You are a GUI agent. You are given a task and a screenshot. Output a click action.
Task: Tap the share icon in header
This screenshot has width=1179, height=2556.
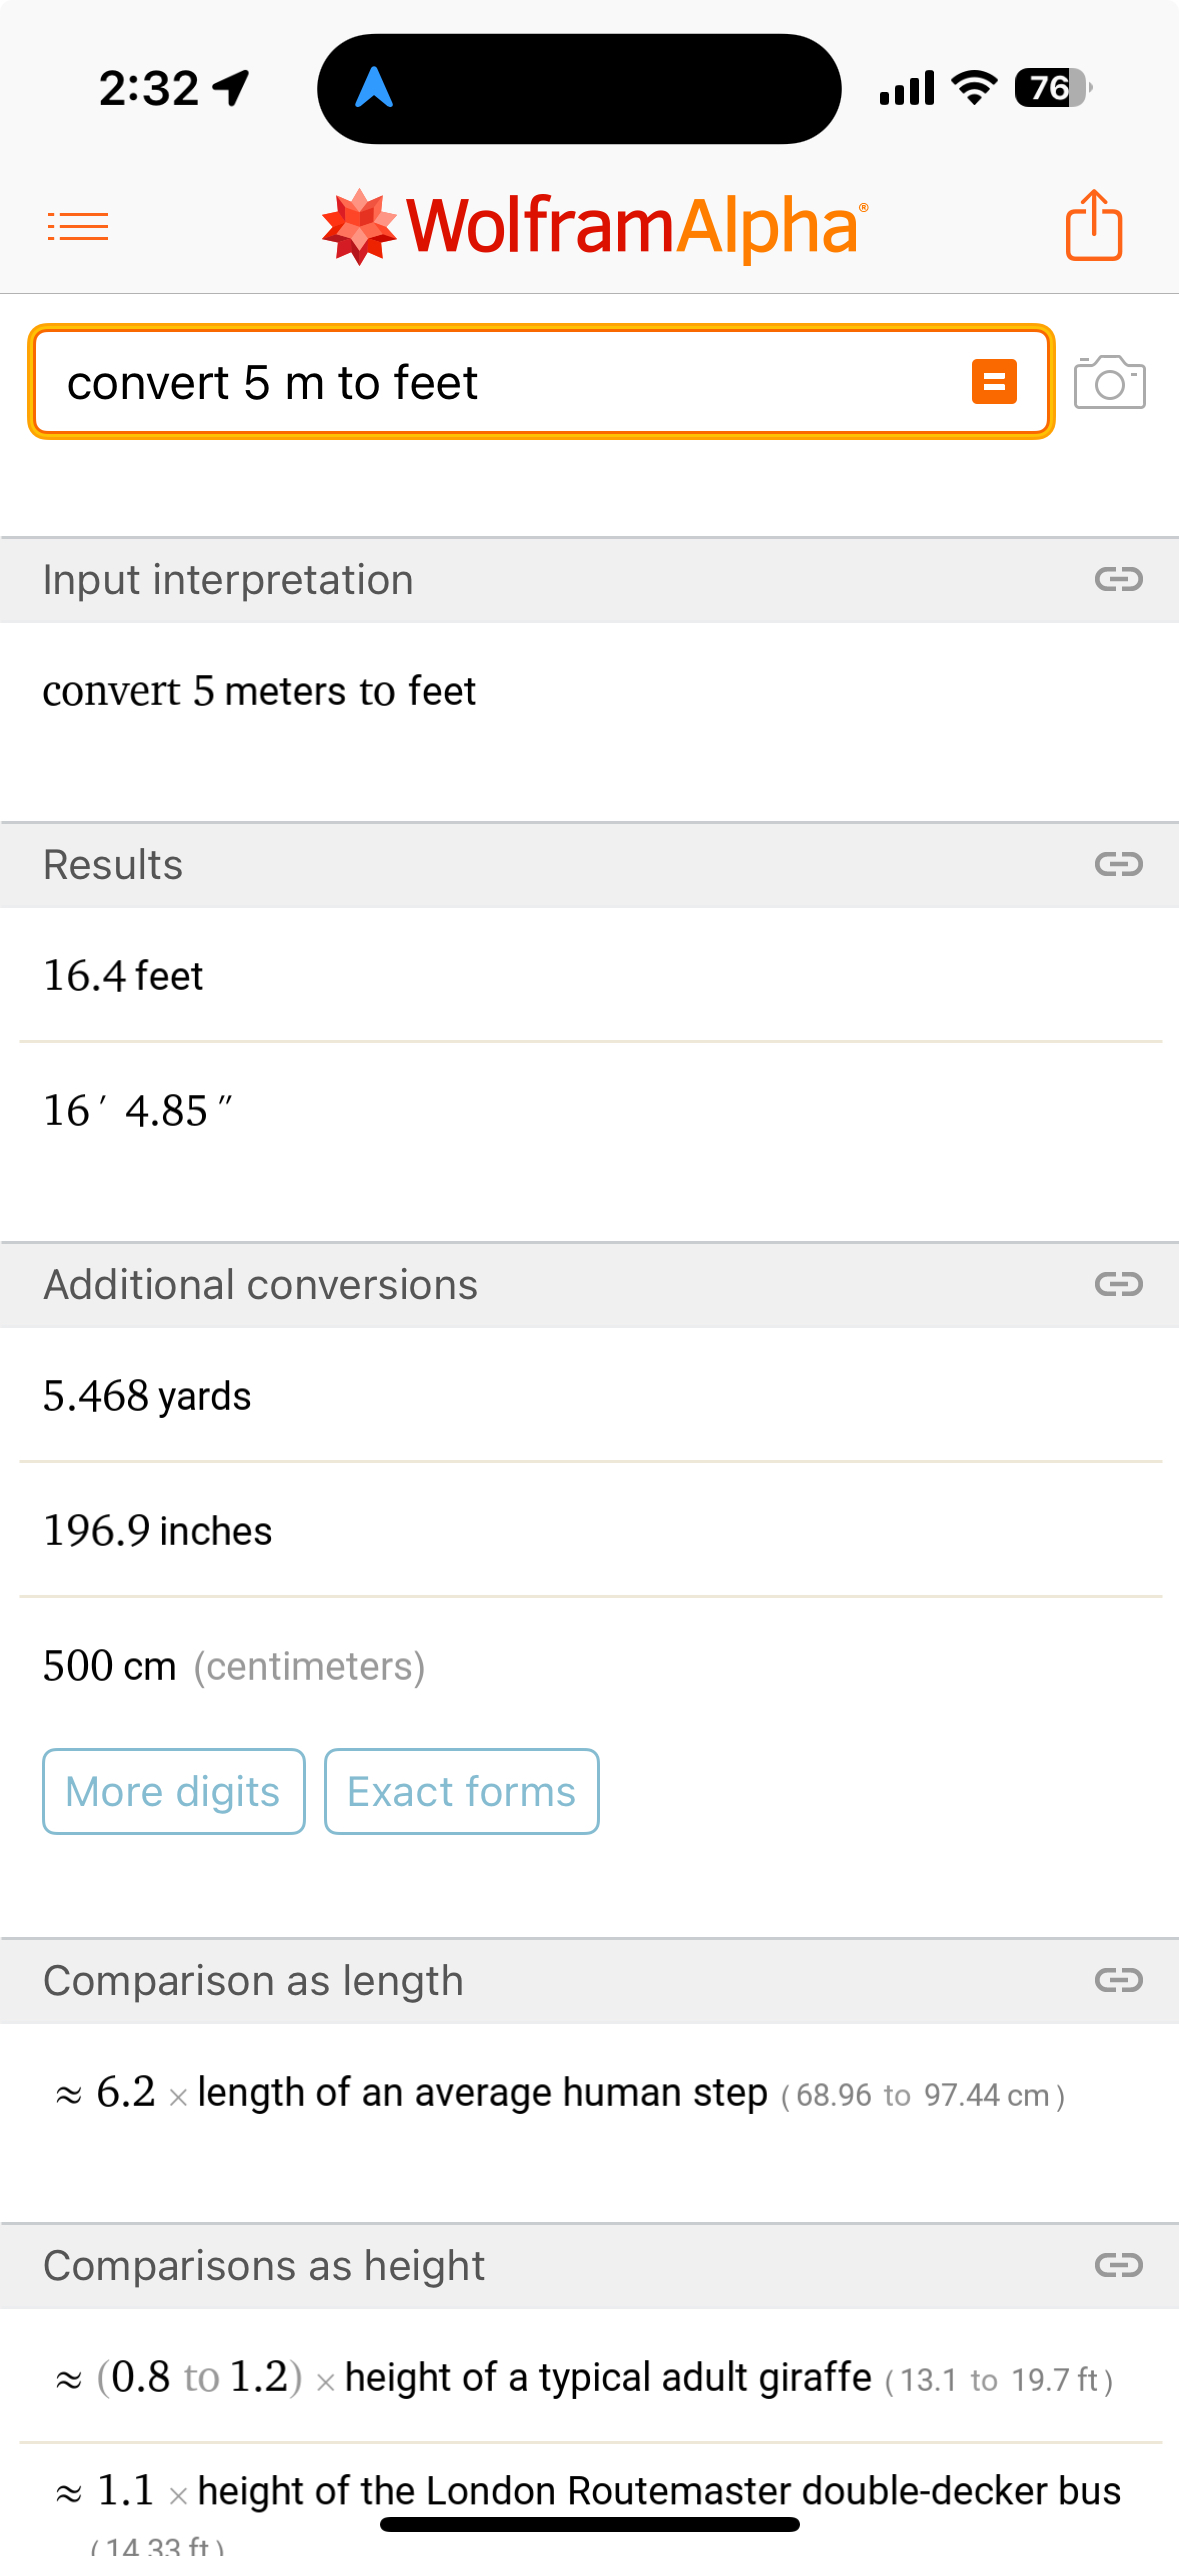pyautogui.click(x=1093, y=225)
